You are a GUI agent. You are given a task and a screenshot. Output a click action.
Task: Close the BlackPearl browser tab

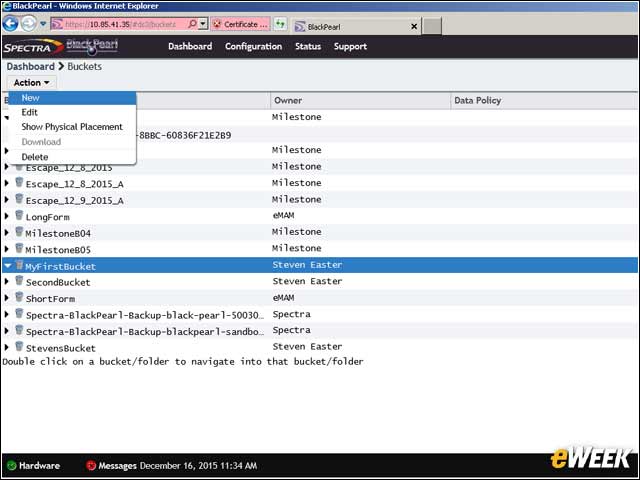pos(414,27)
